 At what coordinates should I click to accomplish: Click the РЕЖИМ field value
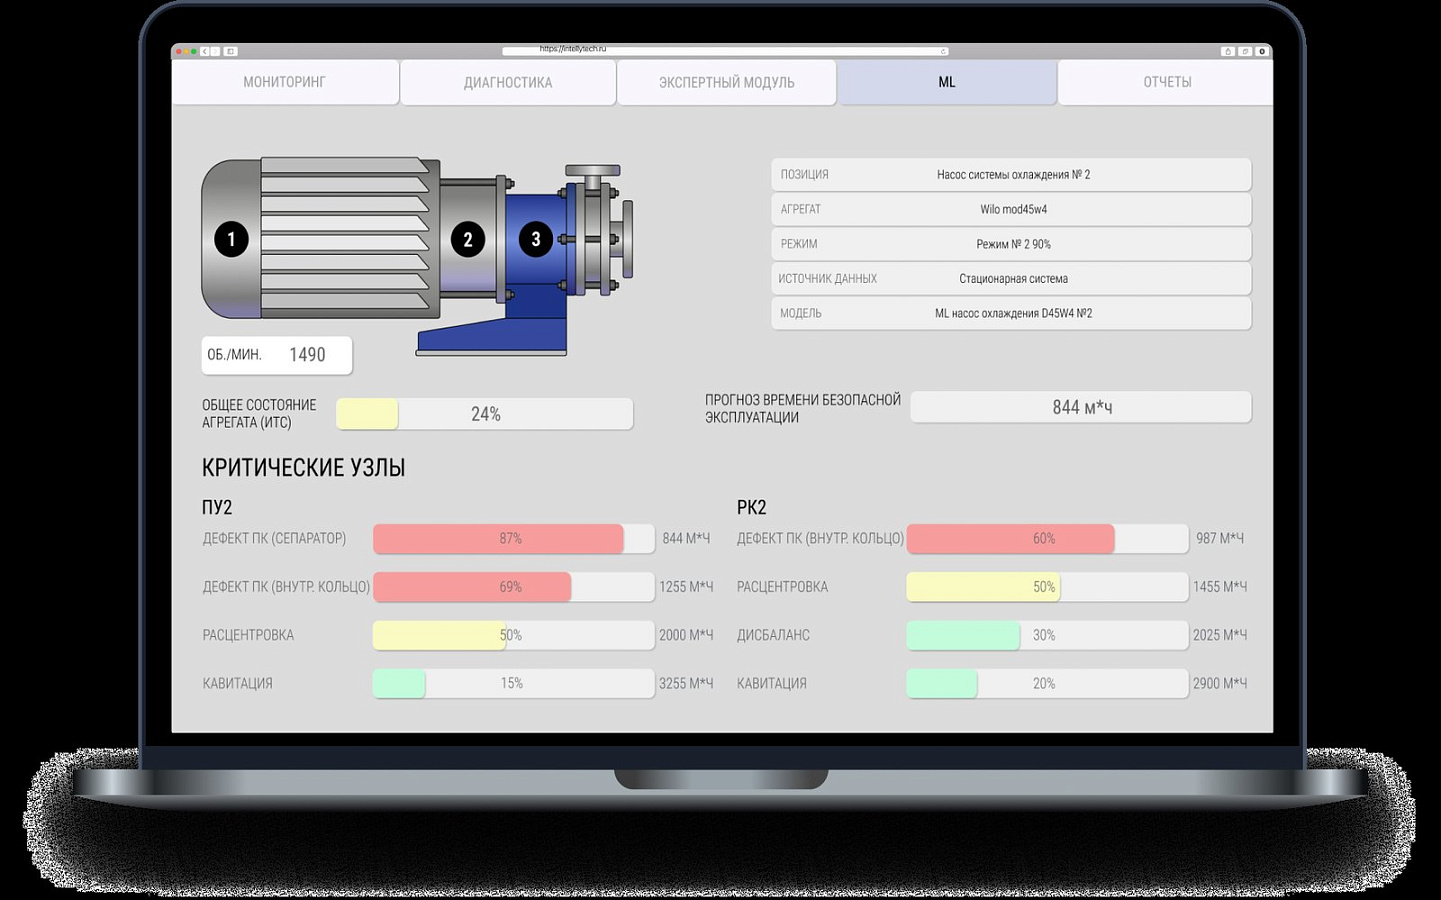click(x=1013, y=244)
